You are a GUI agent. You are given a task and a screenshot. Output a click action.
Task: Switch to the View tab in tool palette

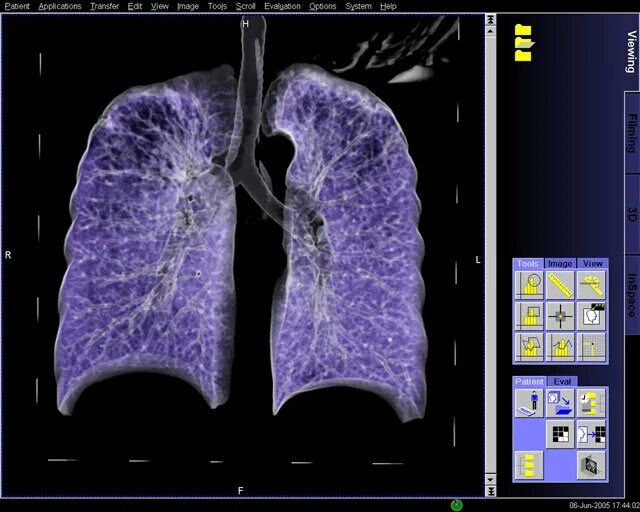592,264
